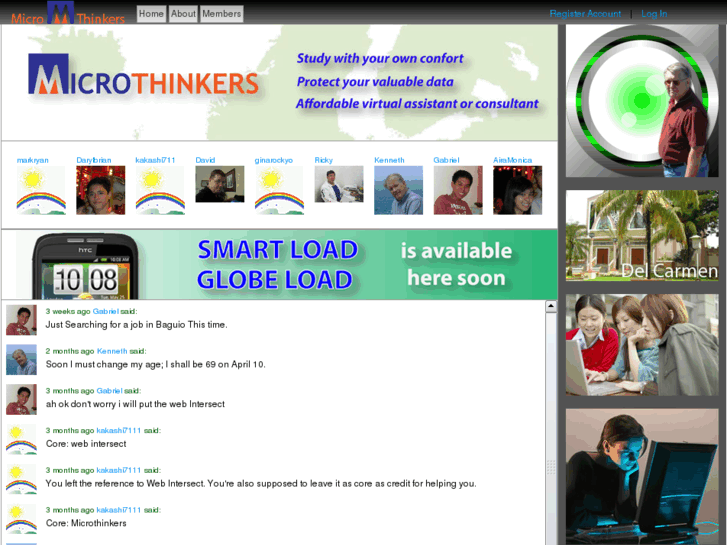The image size is (727, 545).
Task: Open ginarockyo's rainbow avatar
Action: click(x=279, y=190)
